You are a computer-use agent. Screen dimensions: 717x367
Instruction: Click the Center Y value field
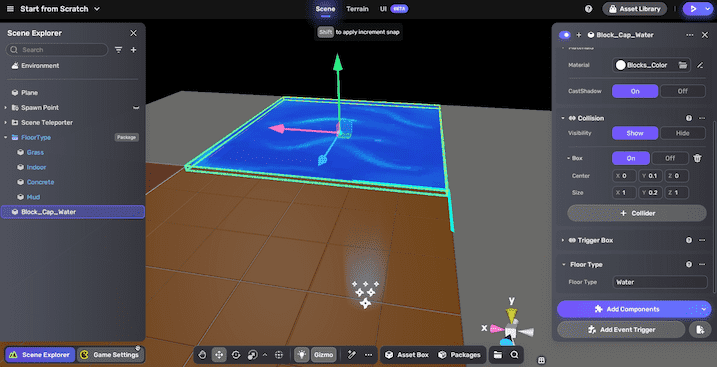tap(650, 176)
